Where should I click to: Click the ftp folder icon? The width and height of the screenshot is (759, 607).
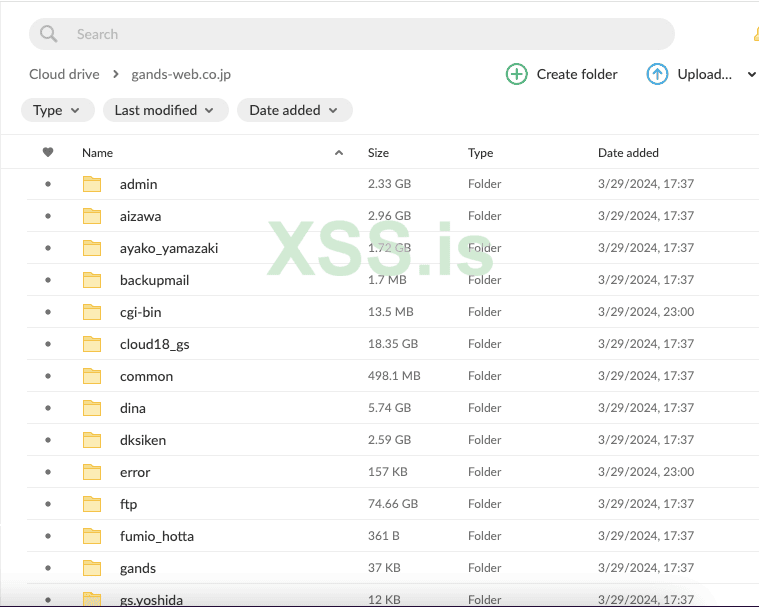pyautogui.click(x=92, y=504)
